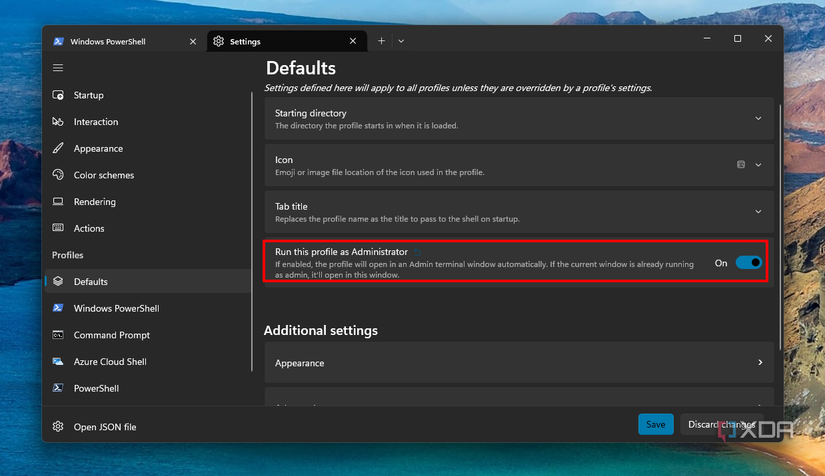Image resolution: width=825 pixels, height=476 pixels.
Task: Open Additional settings Appearance page
Action: click(x=519, y=363)
